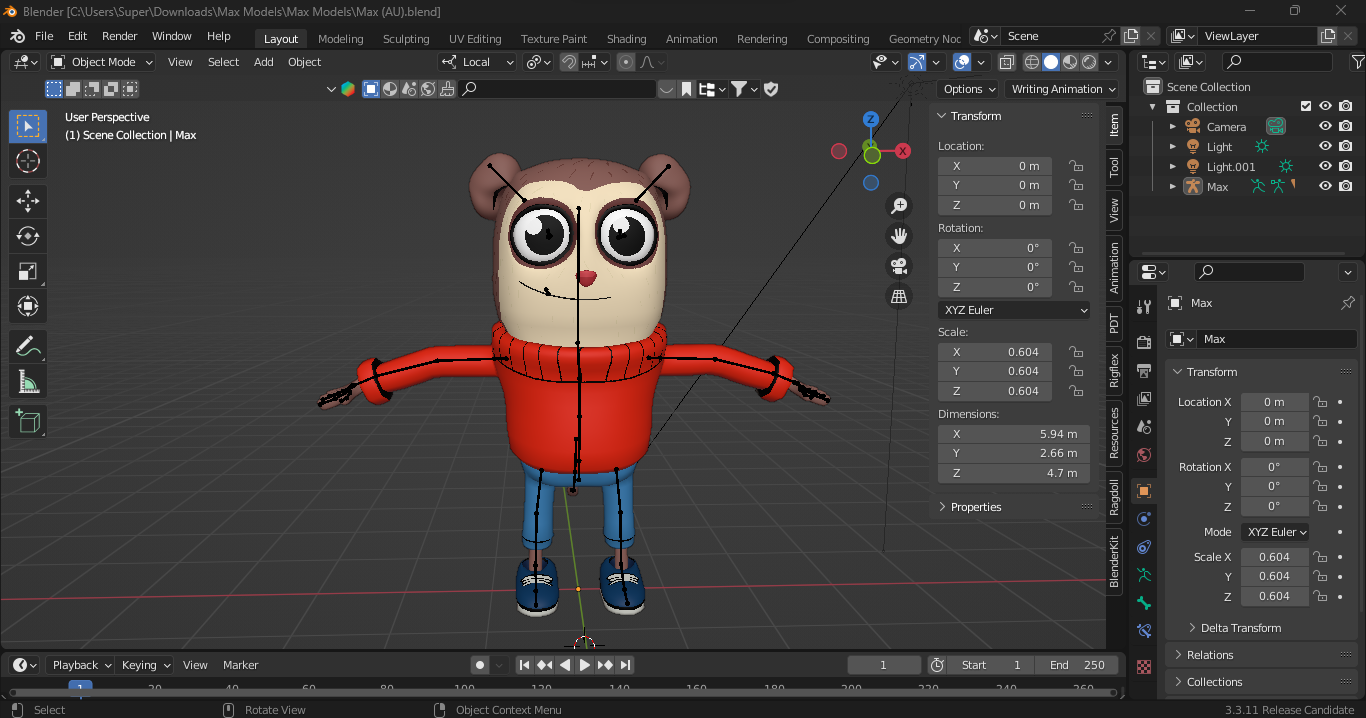Hide Light.001 in viewport
The image size is (1366, 718).
point(1325,166)
